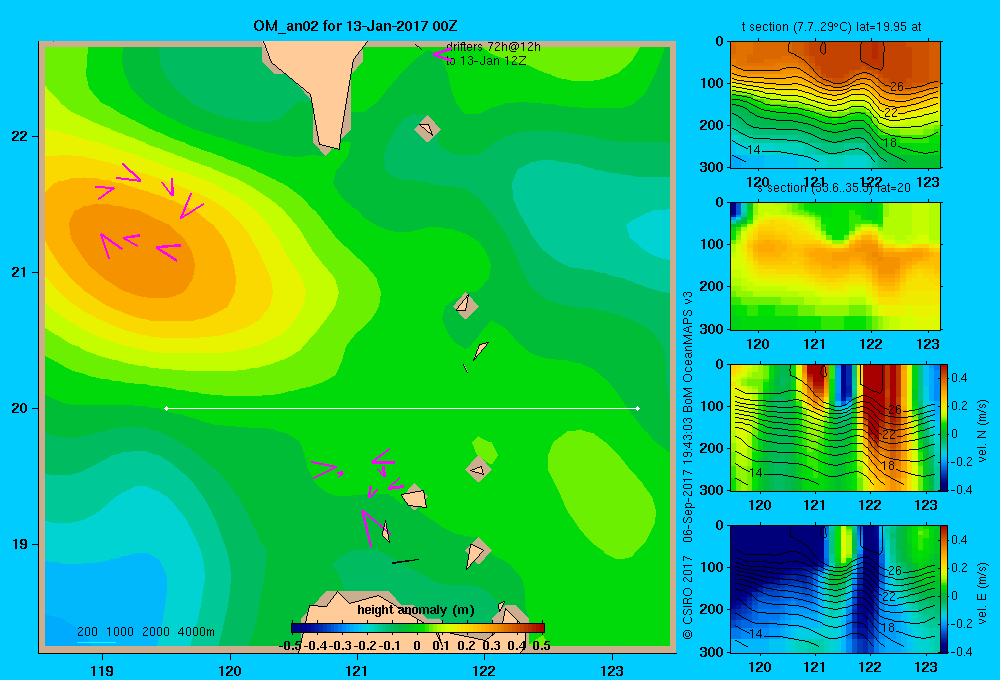Click the 0.5 value at the height anomaly bar's end
The image size is (1000, 680).
[x=541, y=646]
